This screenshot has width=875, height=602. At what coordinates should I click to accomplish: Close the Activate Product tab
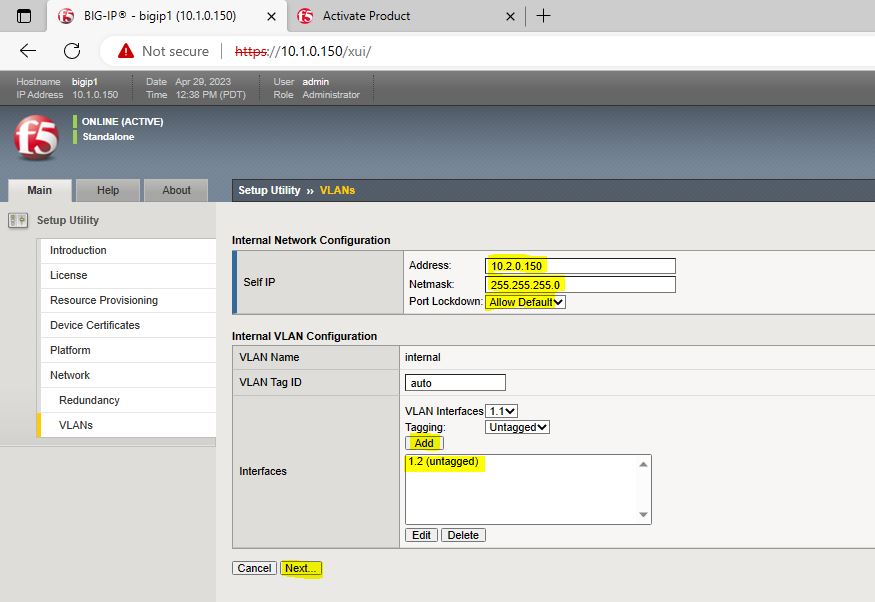click(511, 16)
